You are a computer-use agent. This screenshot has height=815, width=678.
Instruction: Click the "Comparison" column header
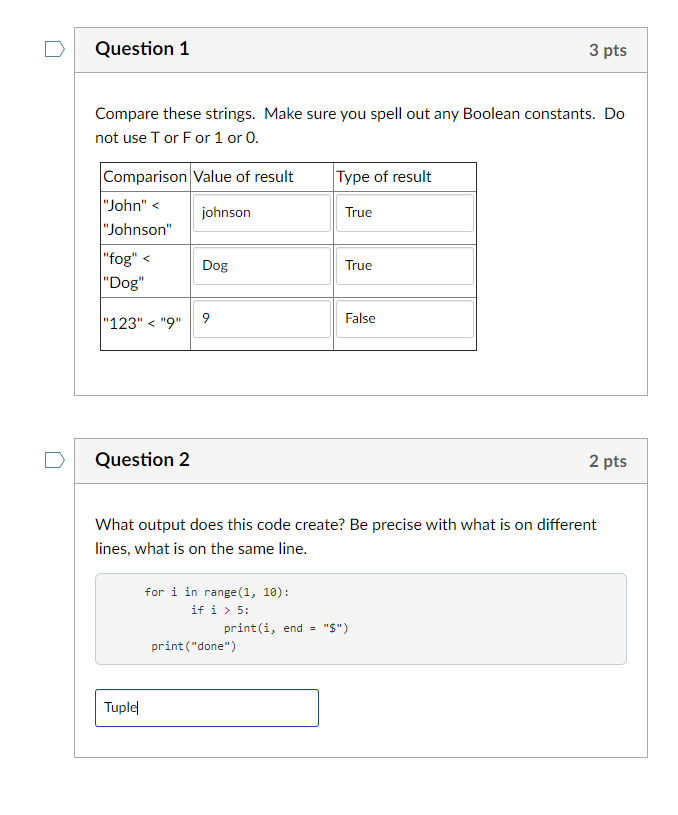point(145,176)
